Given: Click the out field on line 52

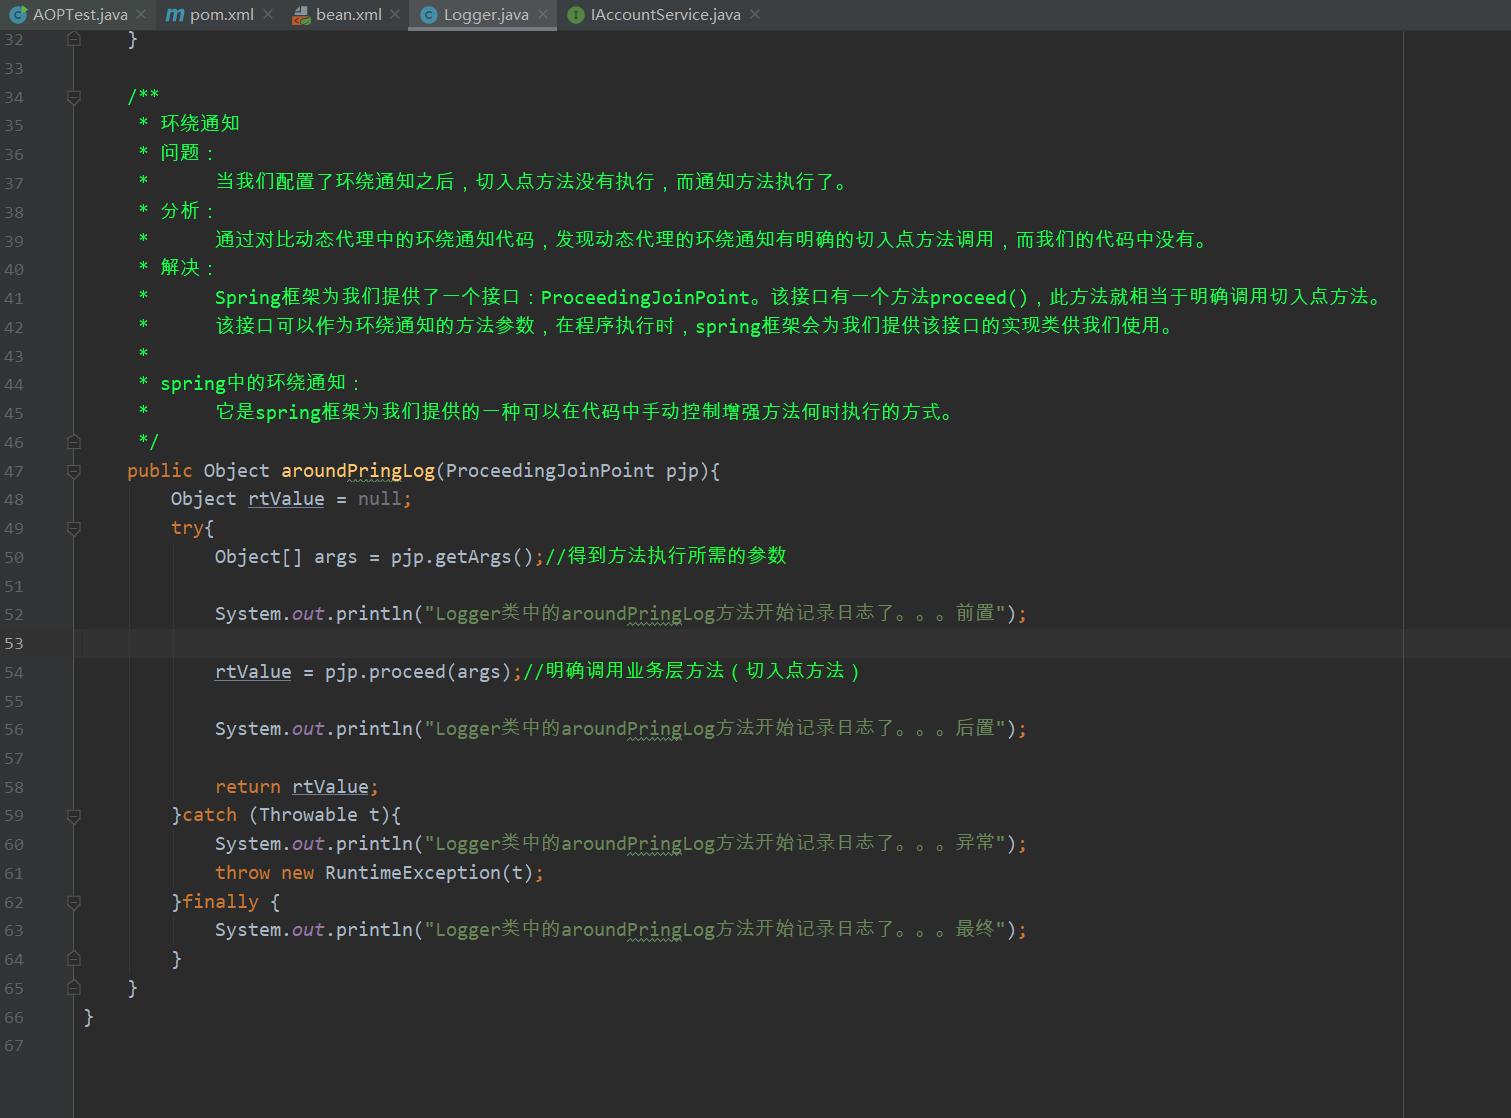Looking at the screenshot, I should point(308,614).
